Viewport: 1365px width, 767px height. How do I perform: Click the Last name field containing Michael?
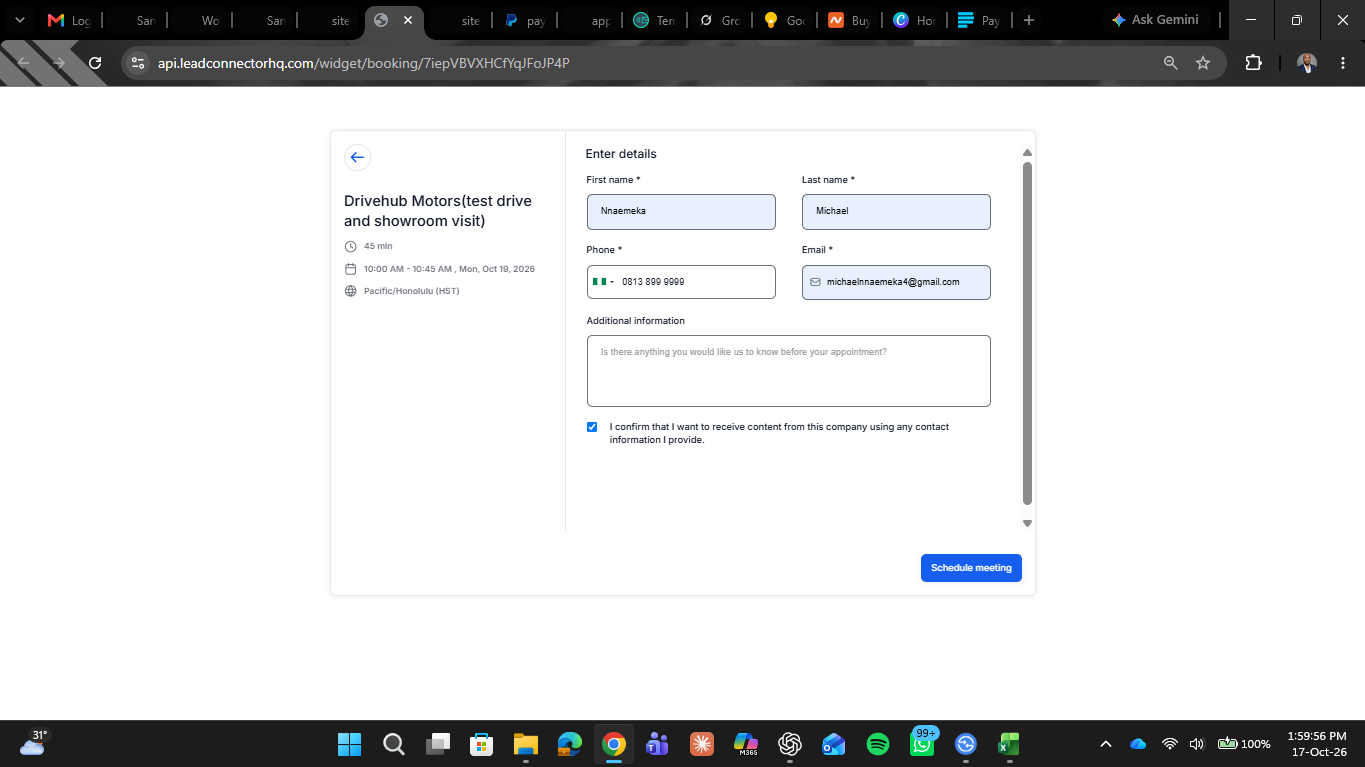click(x=896, y=212)
